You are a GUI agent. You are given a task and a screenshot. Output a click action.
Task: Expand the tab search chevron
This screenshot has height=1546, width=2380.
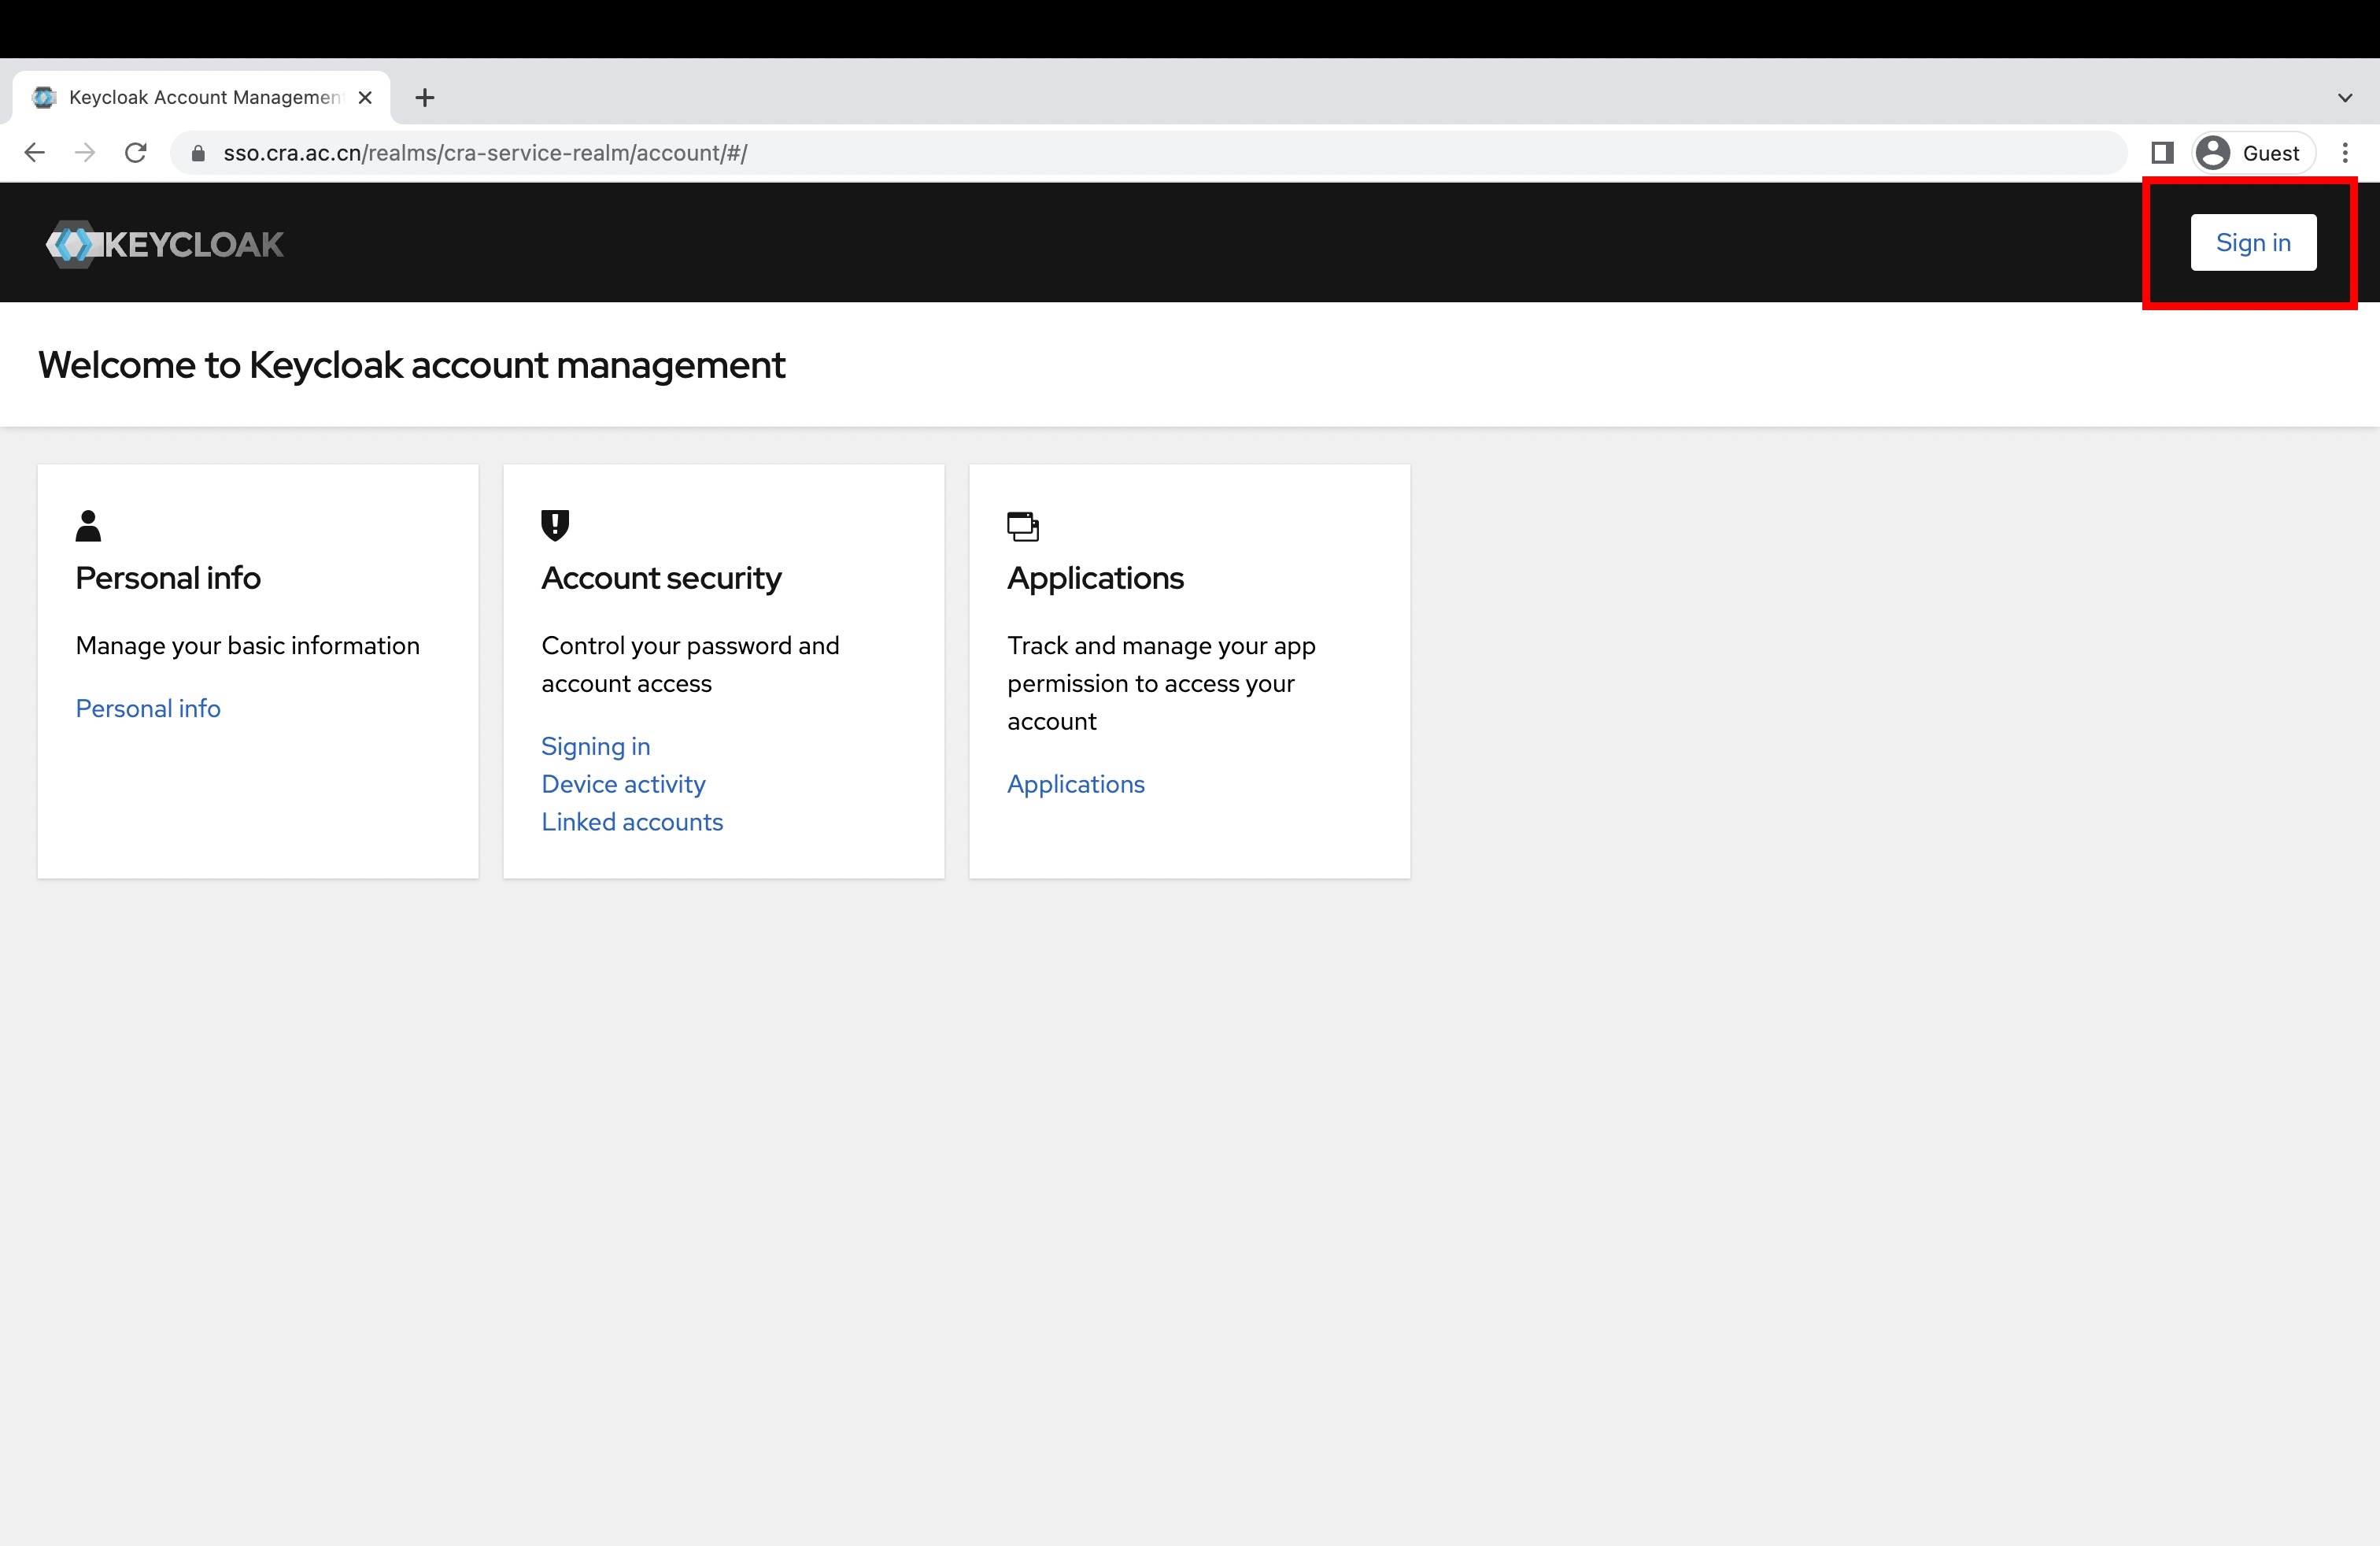pyautogui.click(x=2344, y=98)
